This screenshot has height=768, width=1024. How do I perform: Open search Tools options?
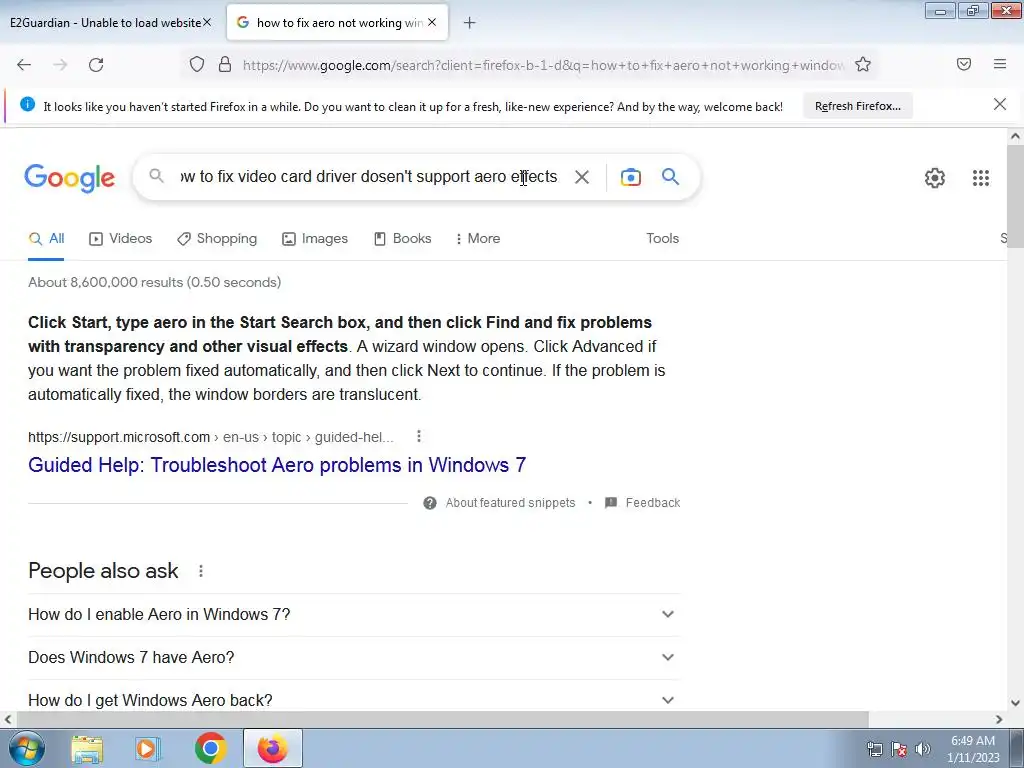tap(662, 239)
